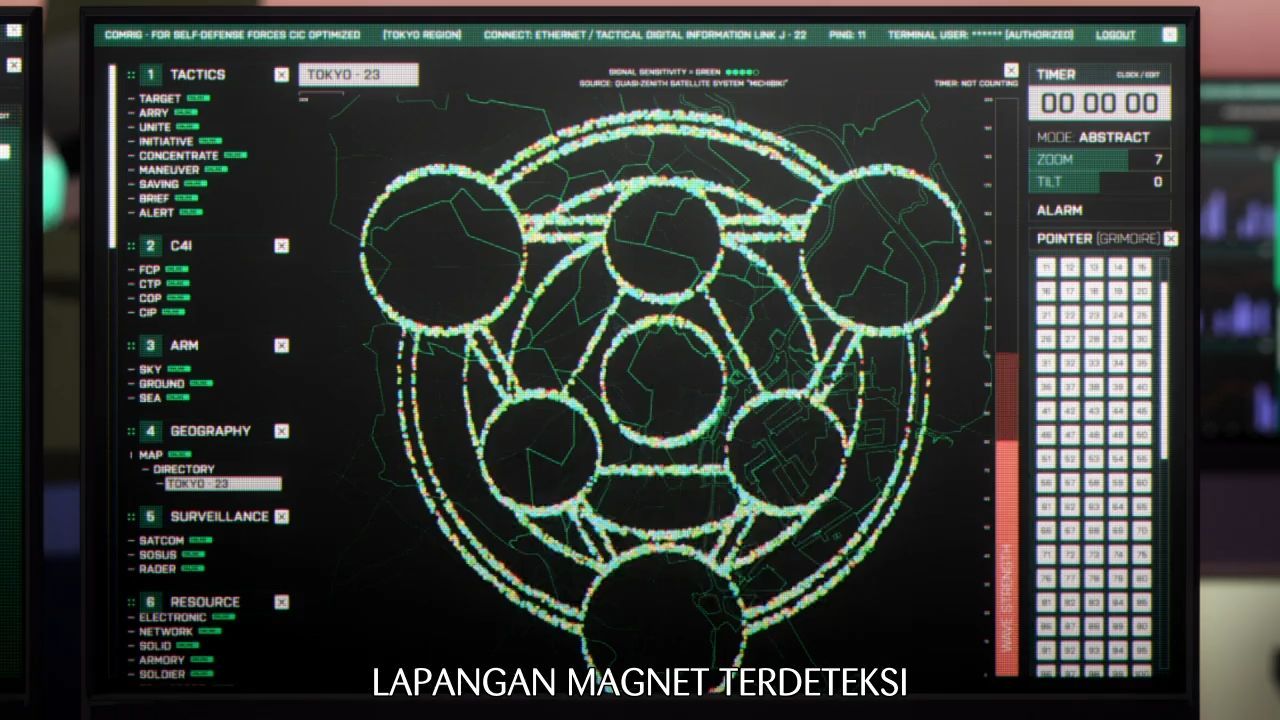Toggle the green tag beside NETWORK
The image size is (1280, 720).
click(210, 631)
